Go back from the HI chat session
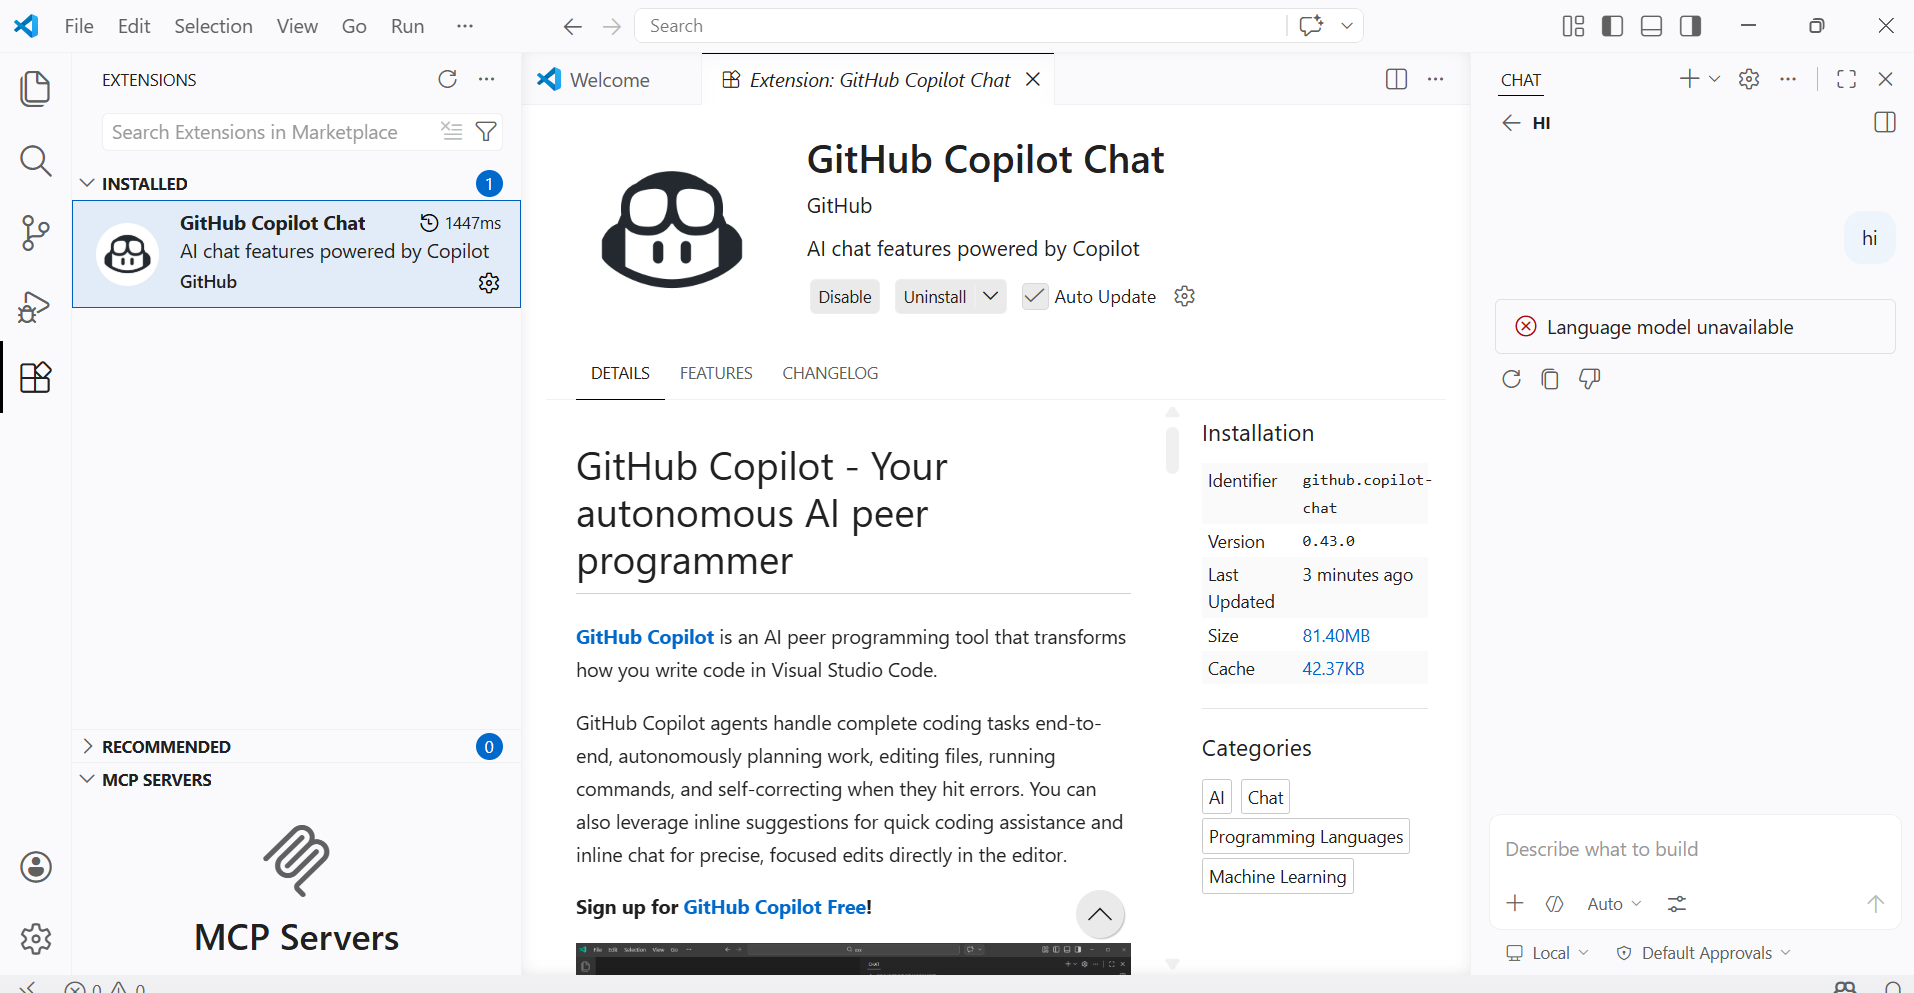This screenshot has height=993, width=1914. pos(1511,123)
